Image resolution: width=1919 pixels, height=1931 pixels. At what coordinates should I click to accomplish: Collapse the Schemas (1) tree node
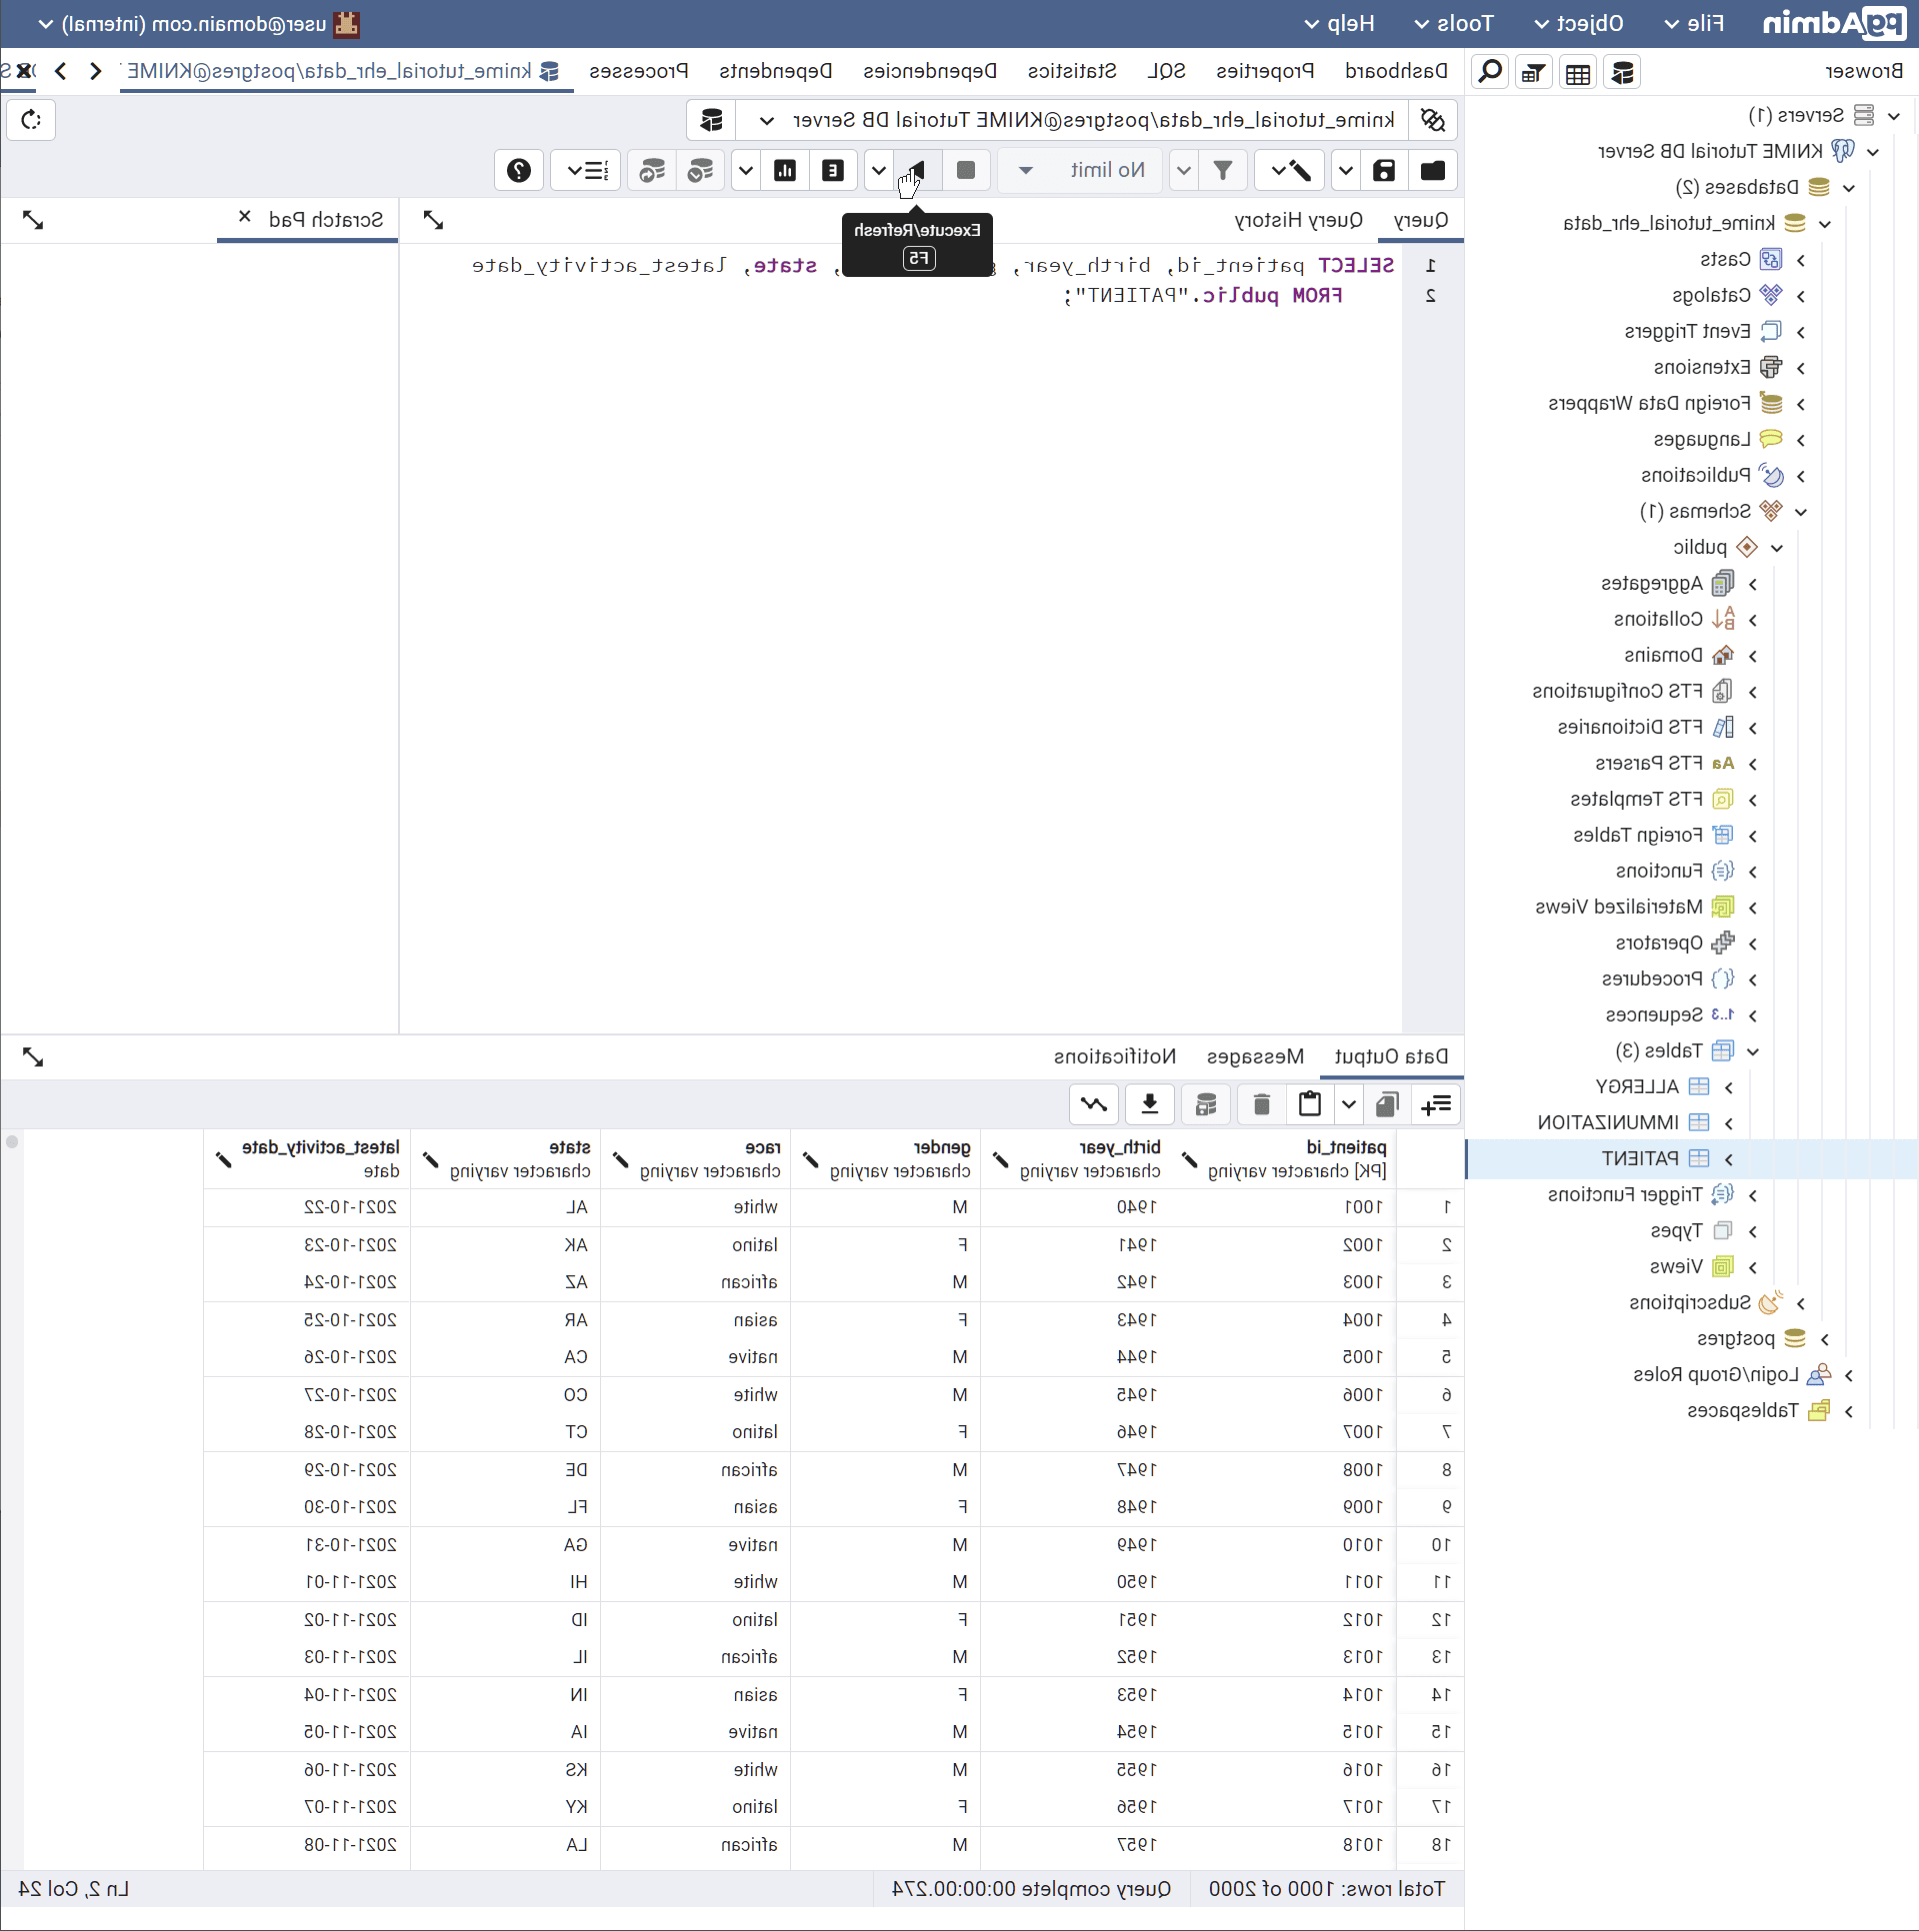coord(1801,511)
